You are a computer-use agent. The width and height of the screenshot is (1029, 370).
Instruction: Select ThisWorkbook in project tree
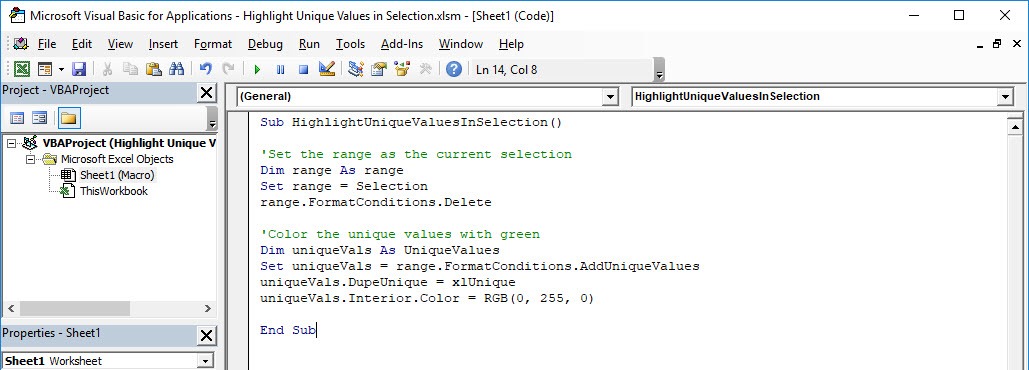pyautogui.click(x=114, y=192)
